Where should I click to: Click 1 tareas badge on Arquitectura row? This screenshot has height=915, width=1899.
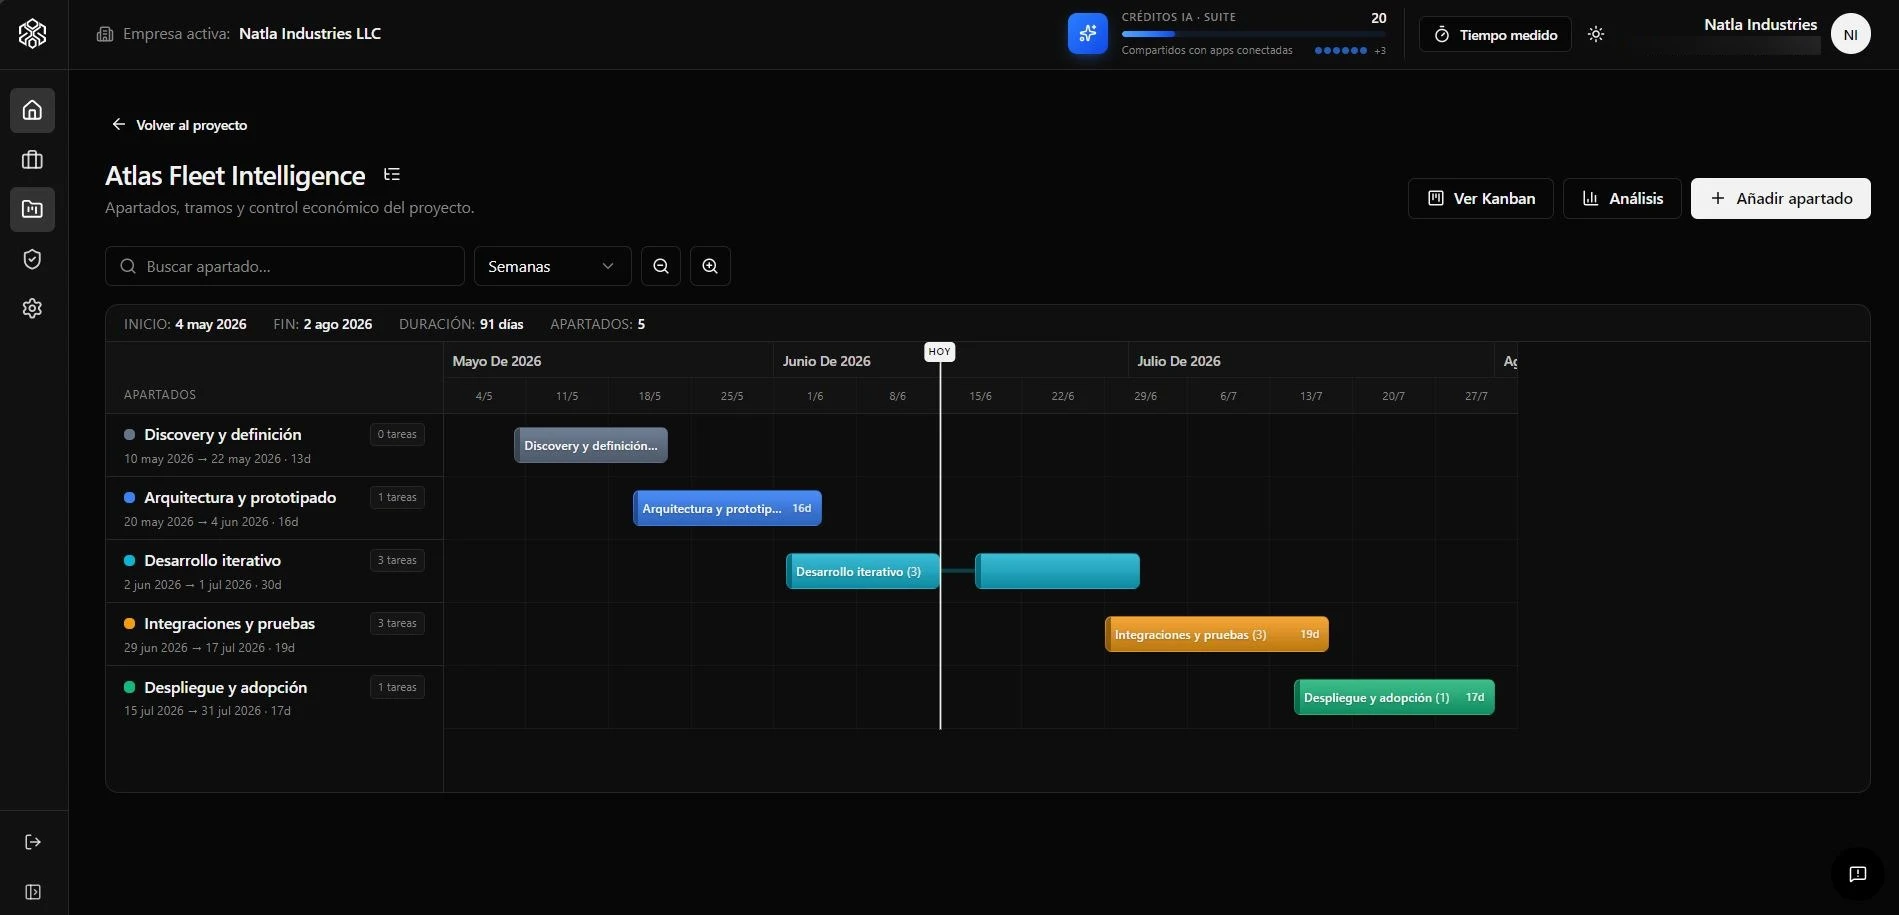[x=397, y=497]
